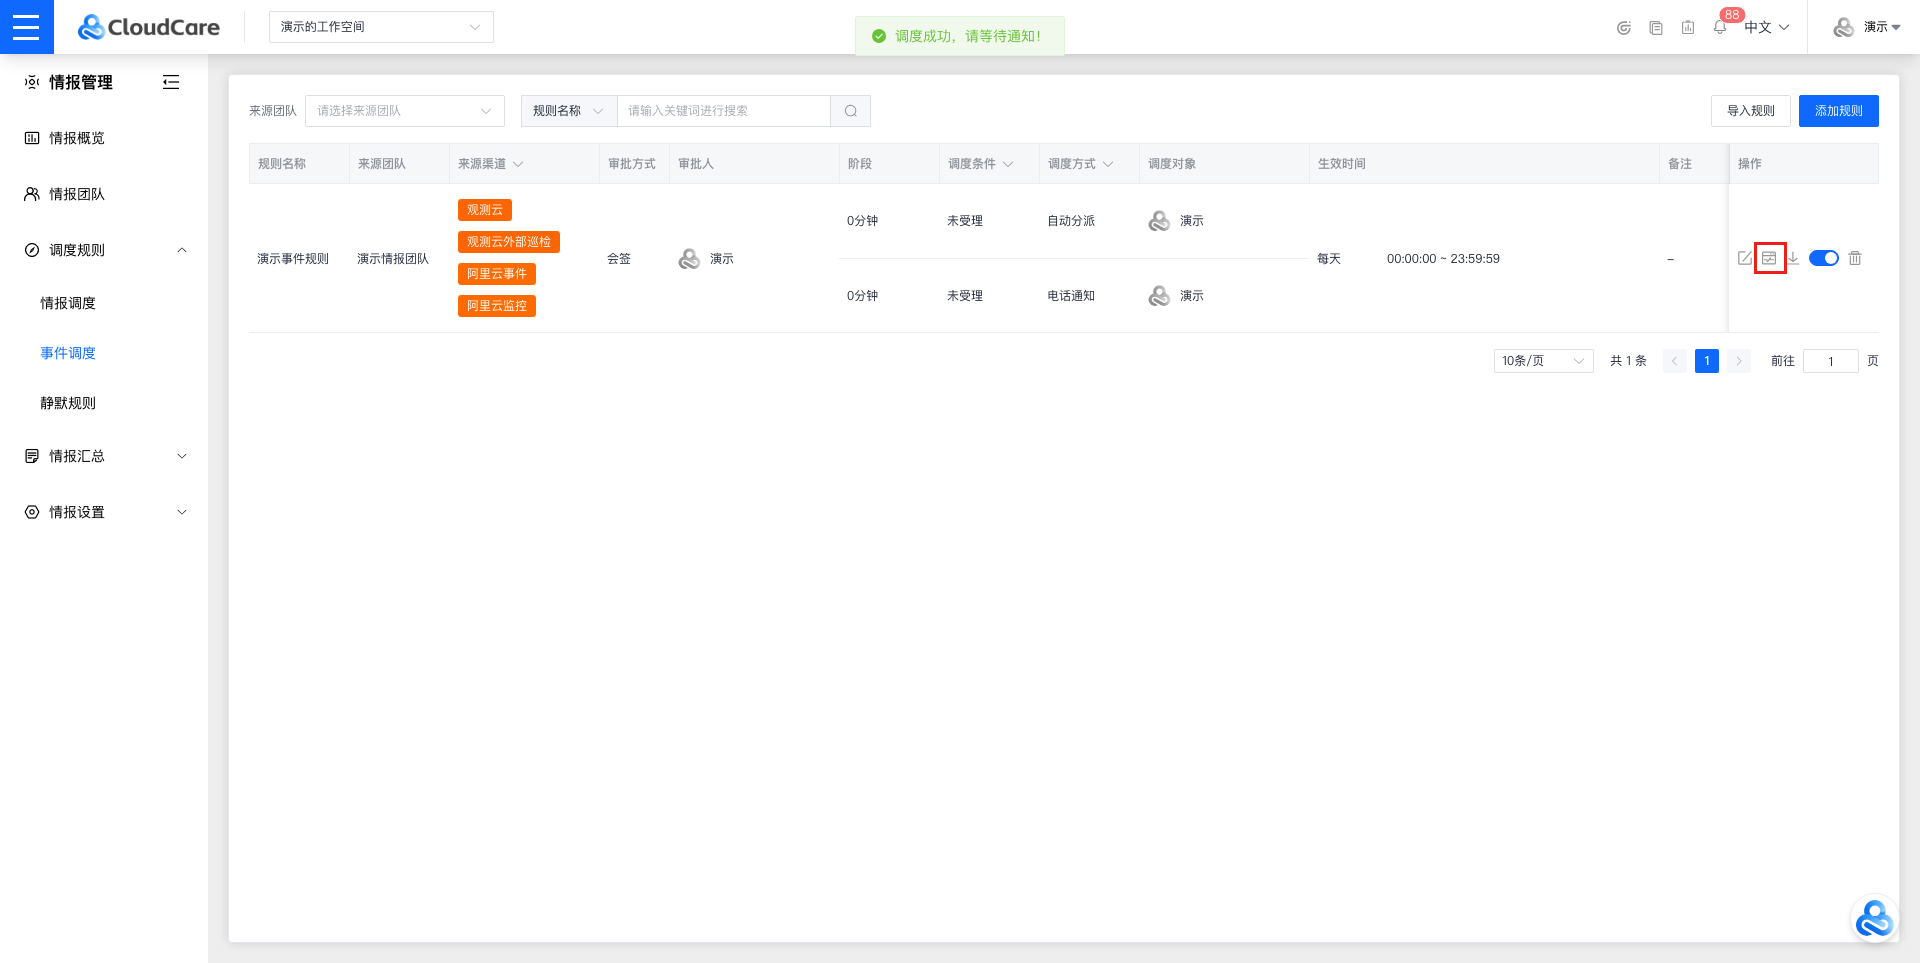Click the red-highlighted monitor test icon
Image resolution: width=1920 pixels, height=963 pixels.
(x=1769, y=258)
